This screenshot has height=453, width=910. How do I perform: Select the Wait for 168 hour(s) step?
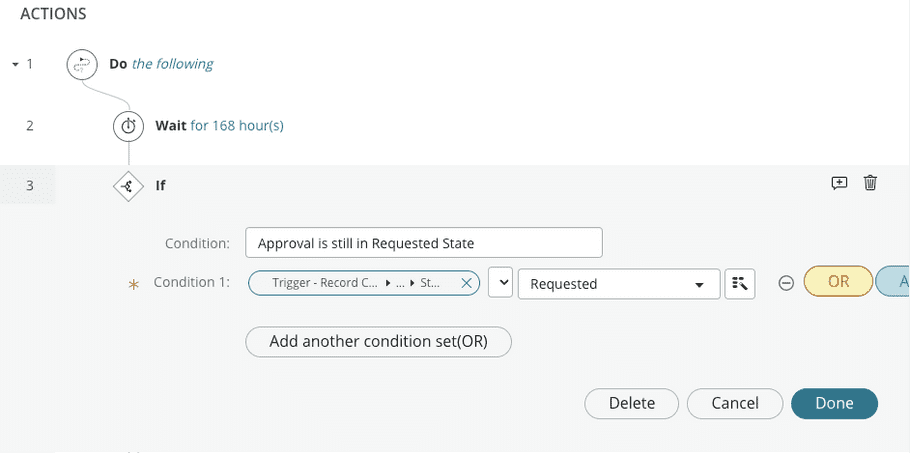[219, 126]
